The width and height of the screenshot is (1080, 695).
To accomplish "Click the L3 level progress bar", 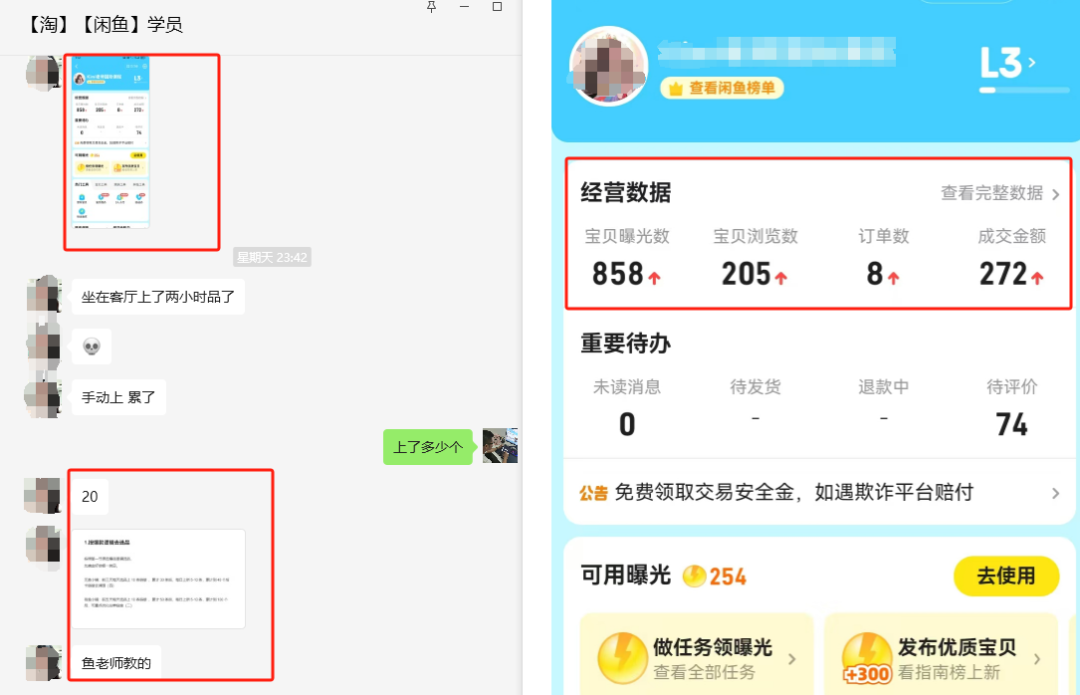I will coord(1022,90).
